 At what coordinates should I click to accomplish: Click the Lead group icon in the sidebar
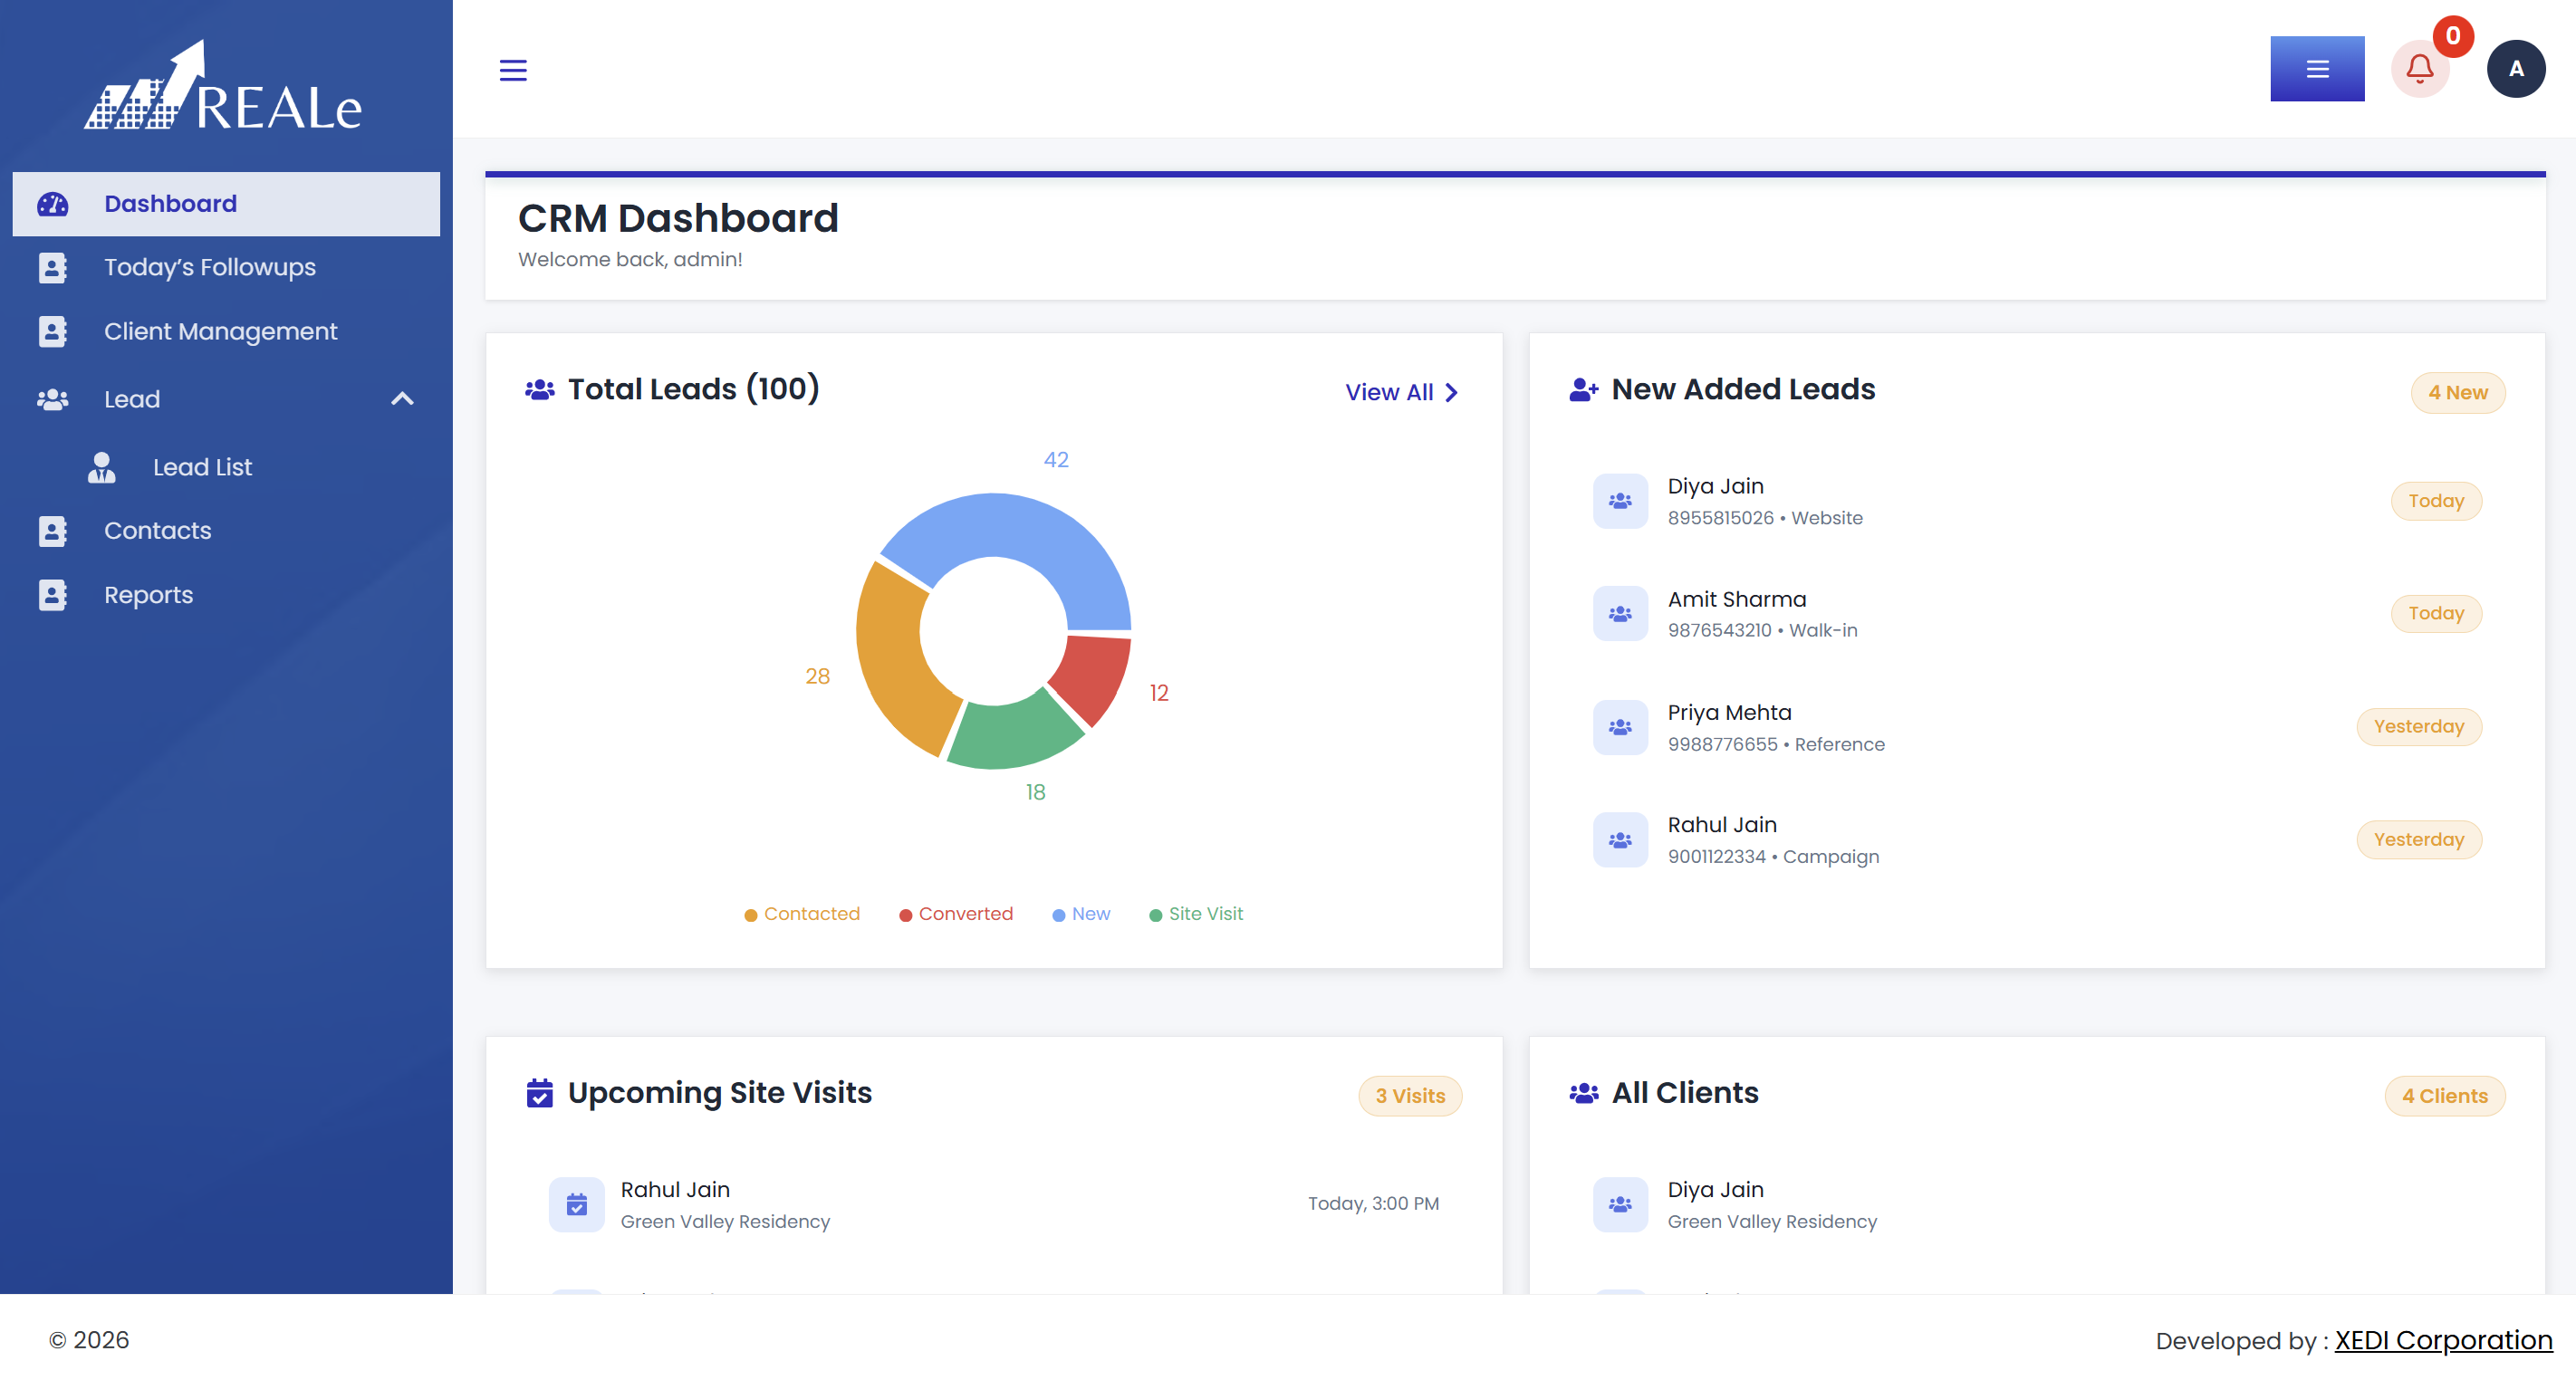(x=52, y=399)
